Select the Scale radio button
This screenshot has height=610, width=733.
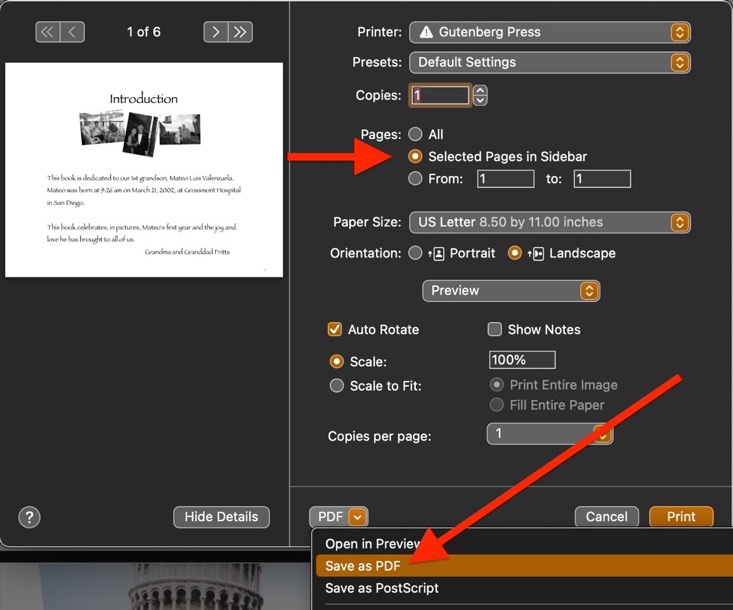tap(337, 361)
